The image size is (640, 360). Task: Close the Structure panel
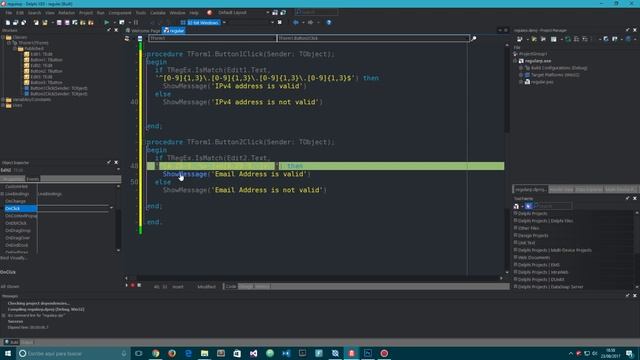[x=116, y=30]
